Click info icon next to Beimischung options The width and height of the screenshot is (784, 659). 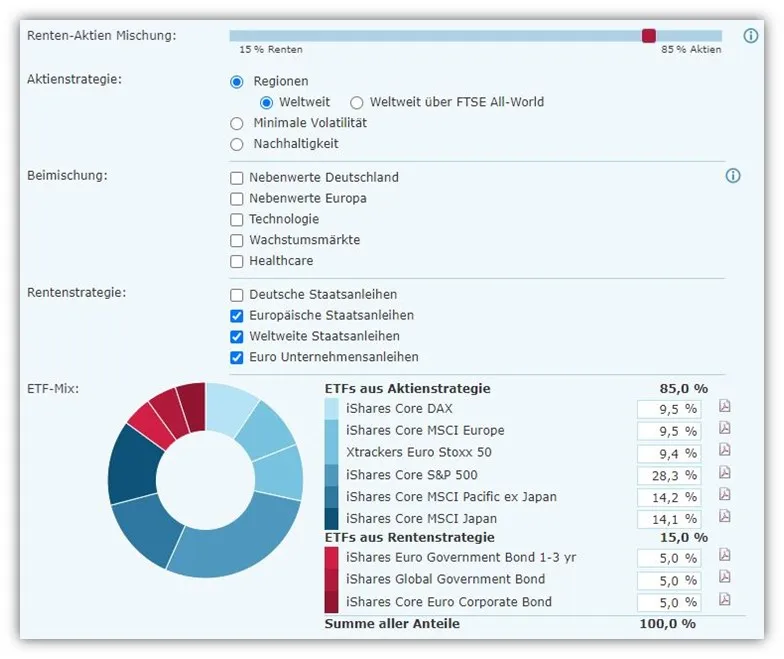[x=733, y=176]
